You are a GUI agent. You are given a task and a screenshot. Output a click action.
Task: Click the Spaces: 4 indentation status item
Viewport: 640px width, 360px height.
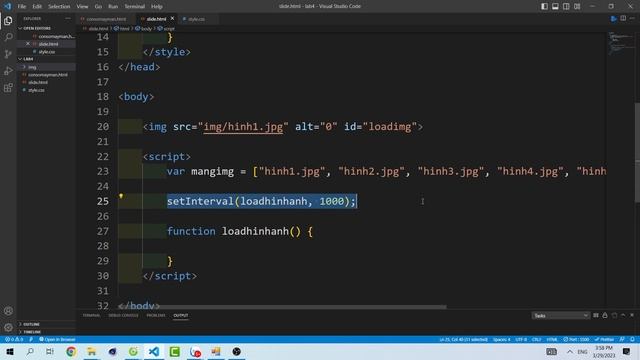[x=501, y=340]
